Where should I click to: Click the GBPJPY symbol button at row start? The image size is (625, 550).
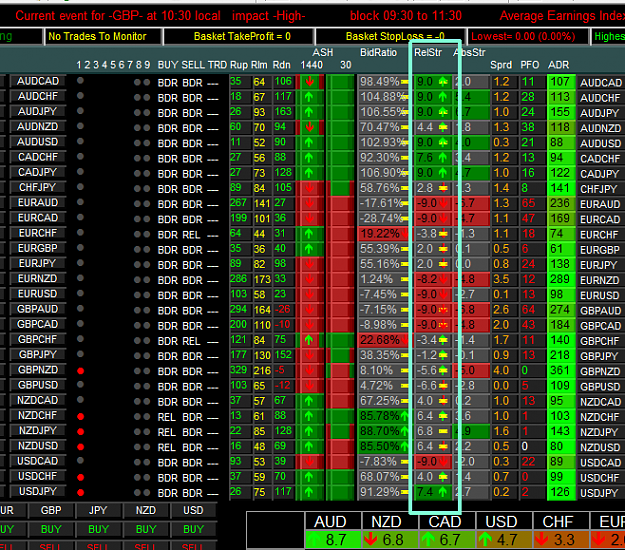tap(38, 355)
